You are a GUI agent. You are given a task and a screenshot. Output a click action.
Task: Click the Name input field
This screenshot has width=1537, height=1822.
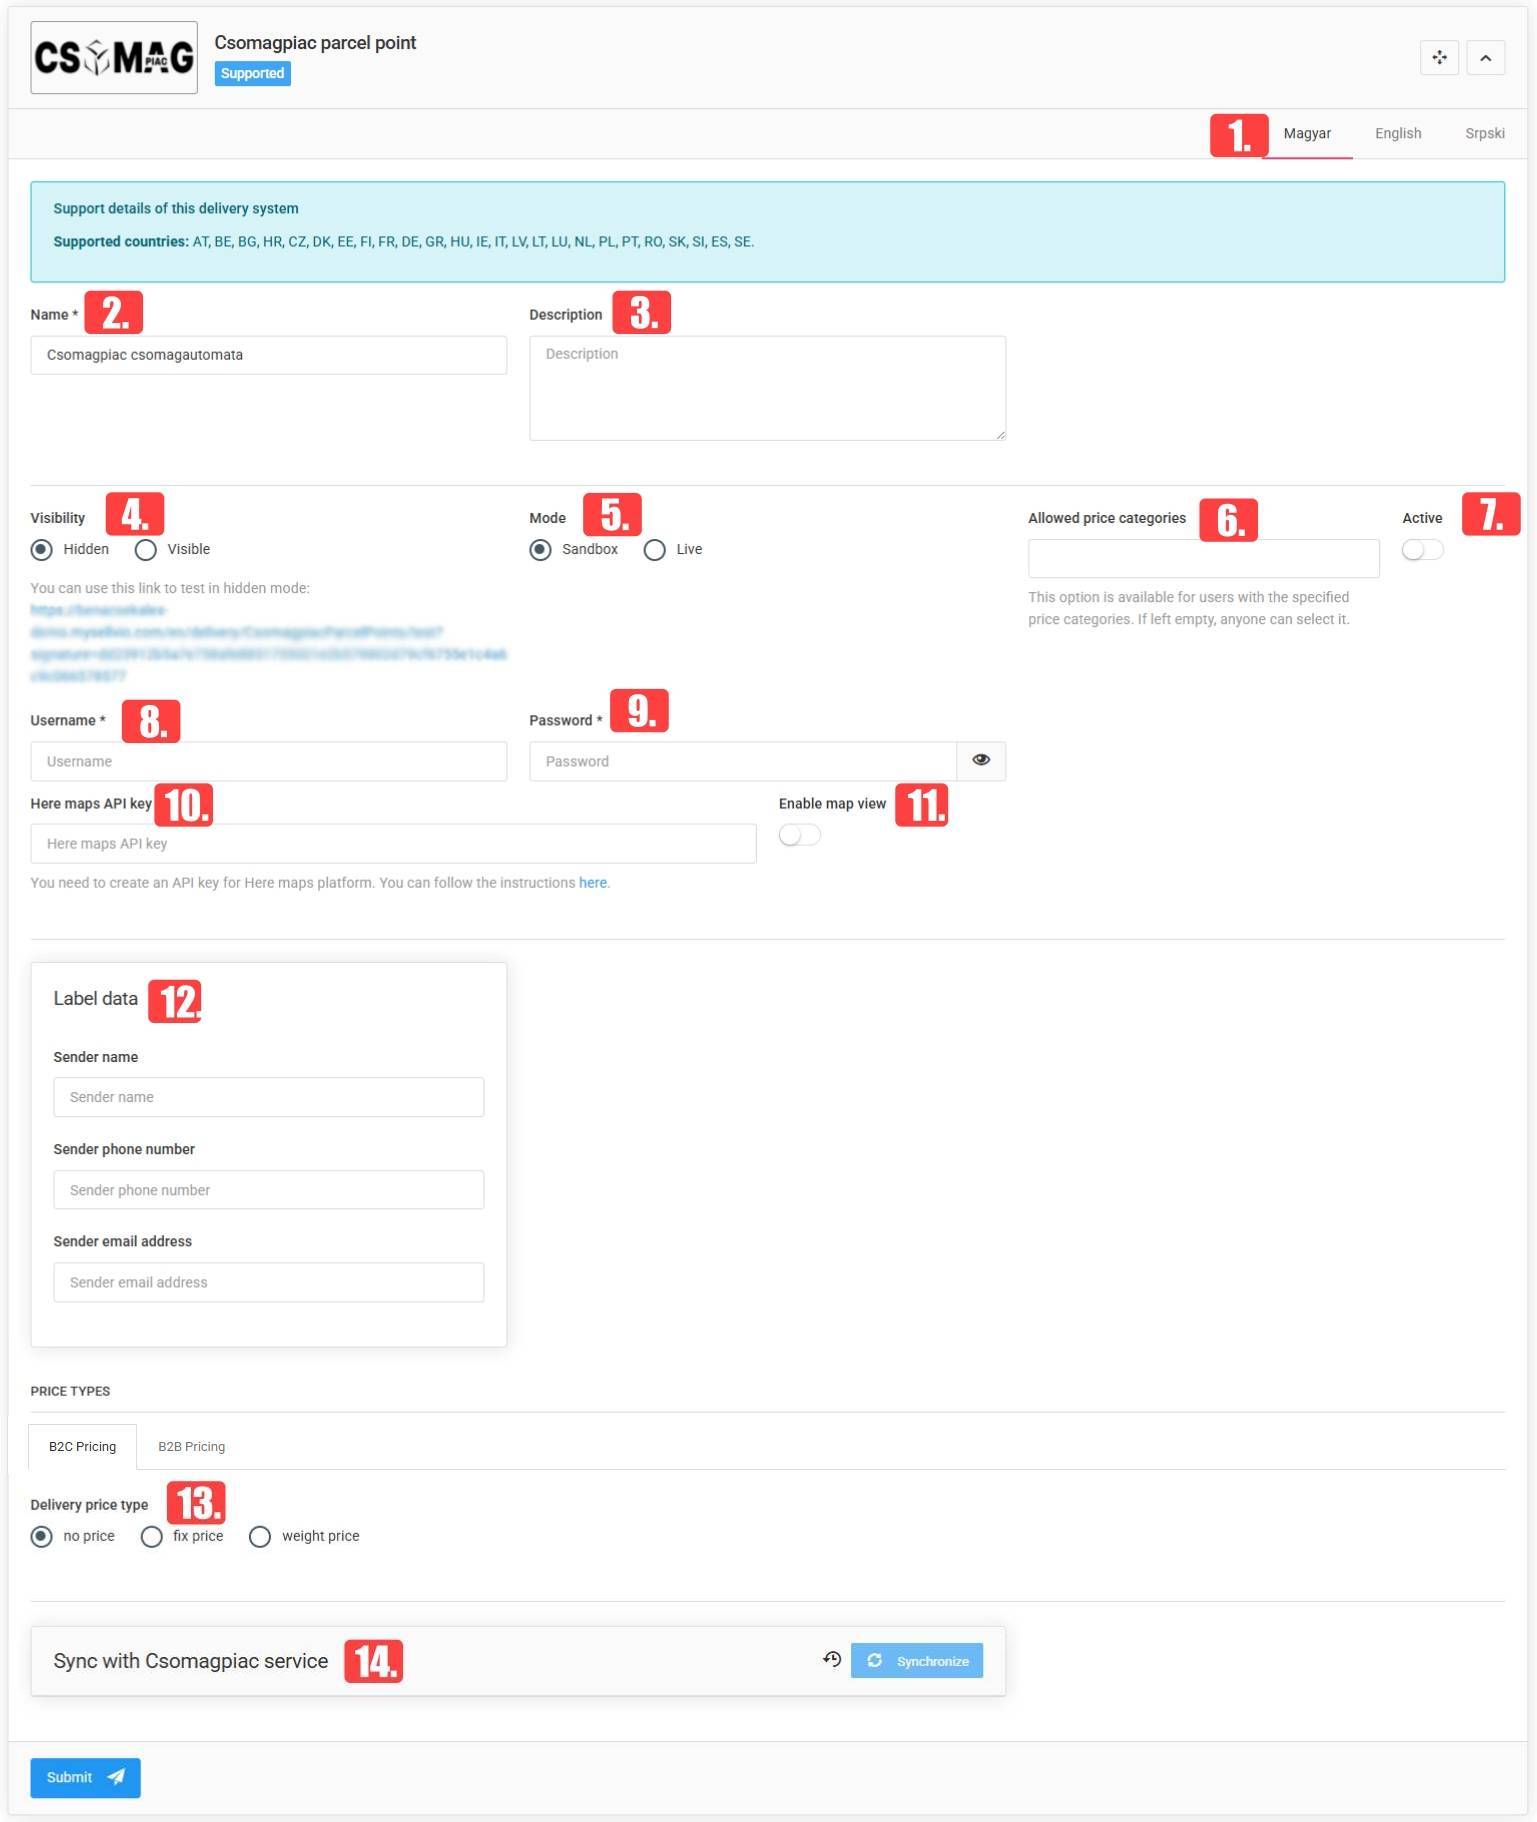click(268, 355)
